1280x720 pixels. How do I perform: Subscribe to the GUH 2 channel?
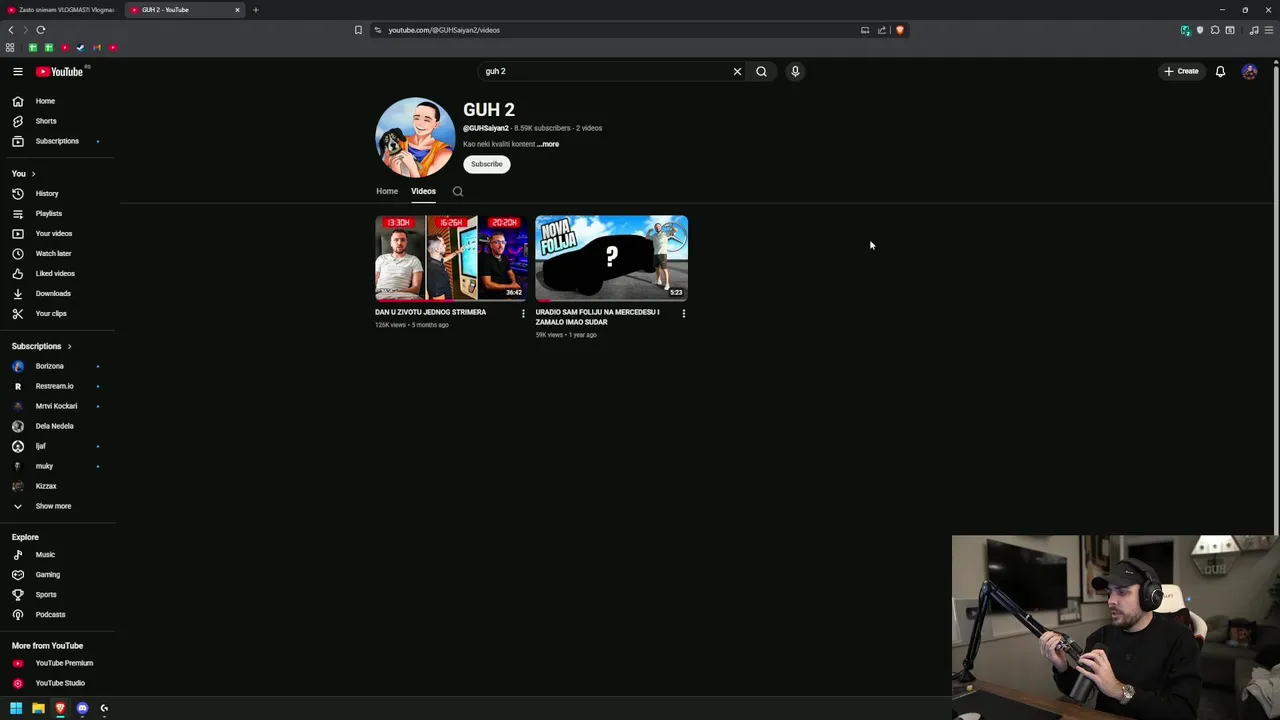[x=487, y=164]
